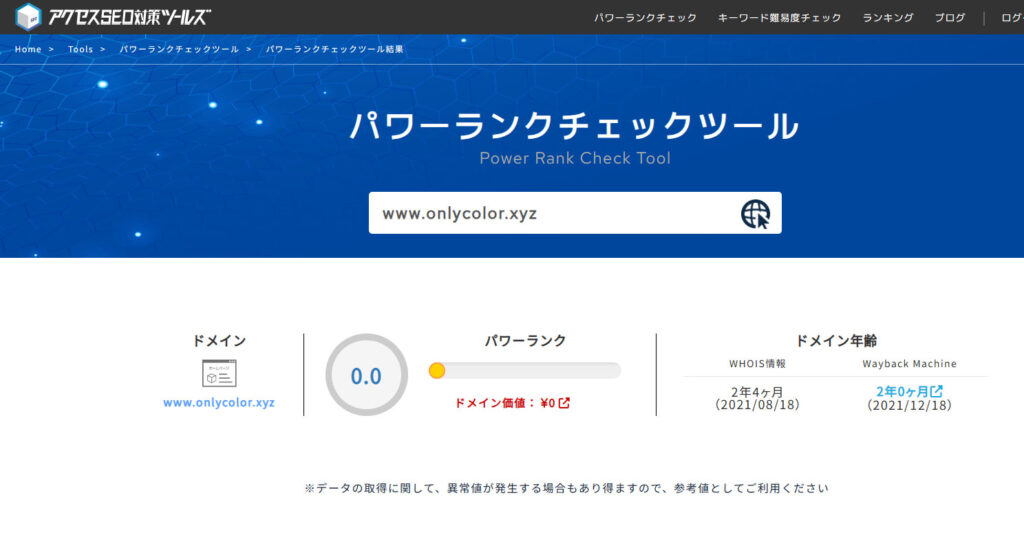
Task: Click the red ドメイン価値：¥0 link
Action: pyautogui.click(x=505, y=403)
